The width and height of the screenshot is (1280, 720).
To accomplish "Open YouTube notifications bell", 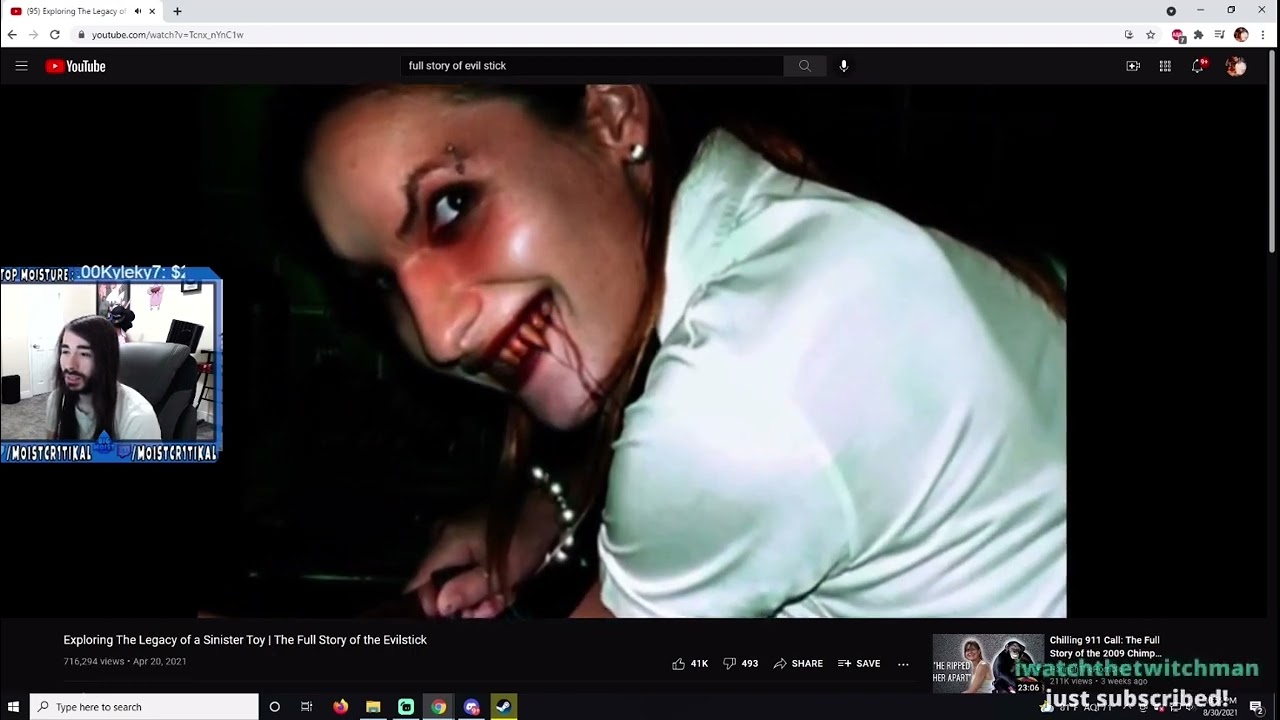I will point(1198,66).
